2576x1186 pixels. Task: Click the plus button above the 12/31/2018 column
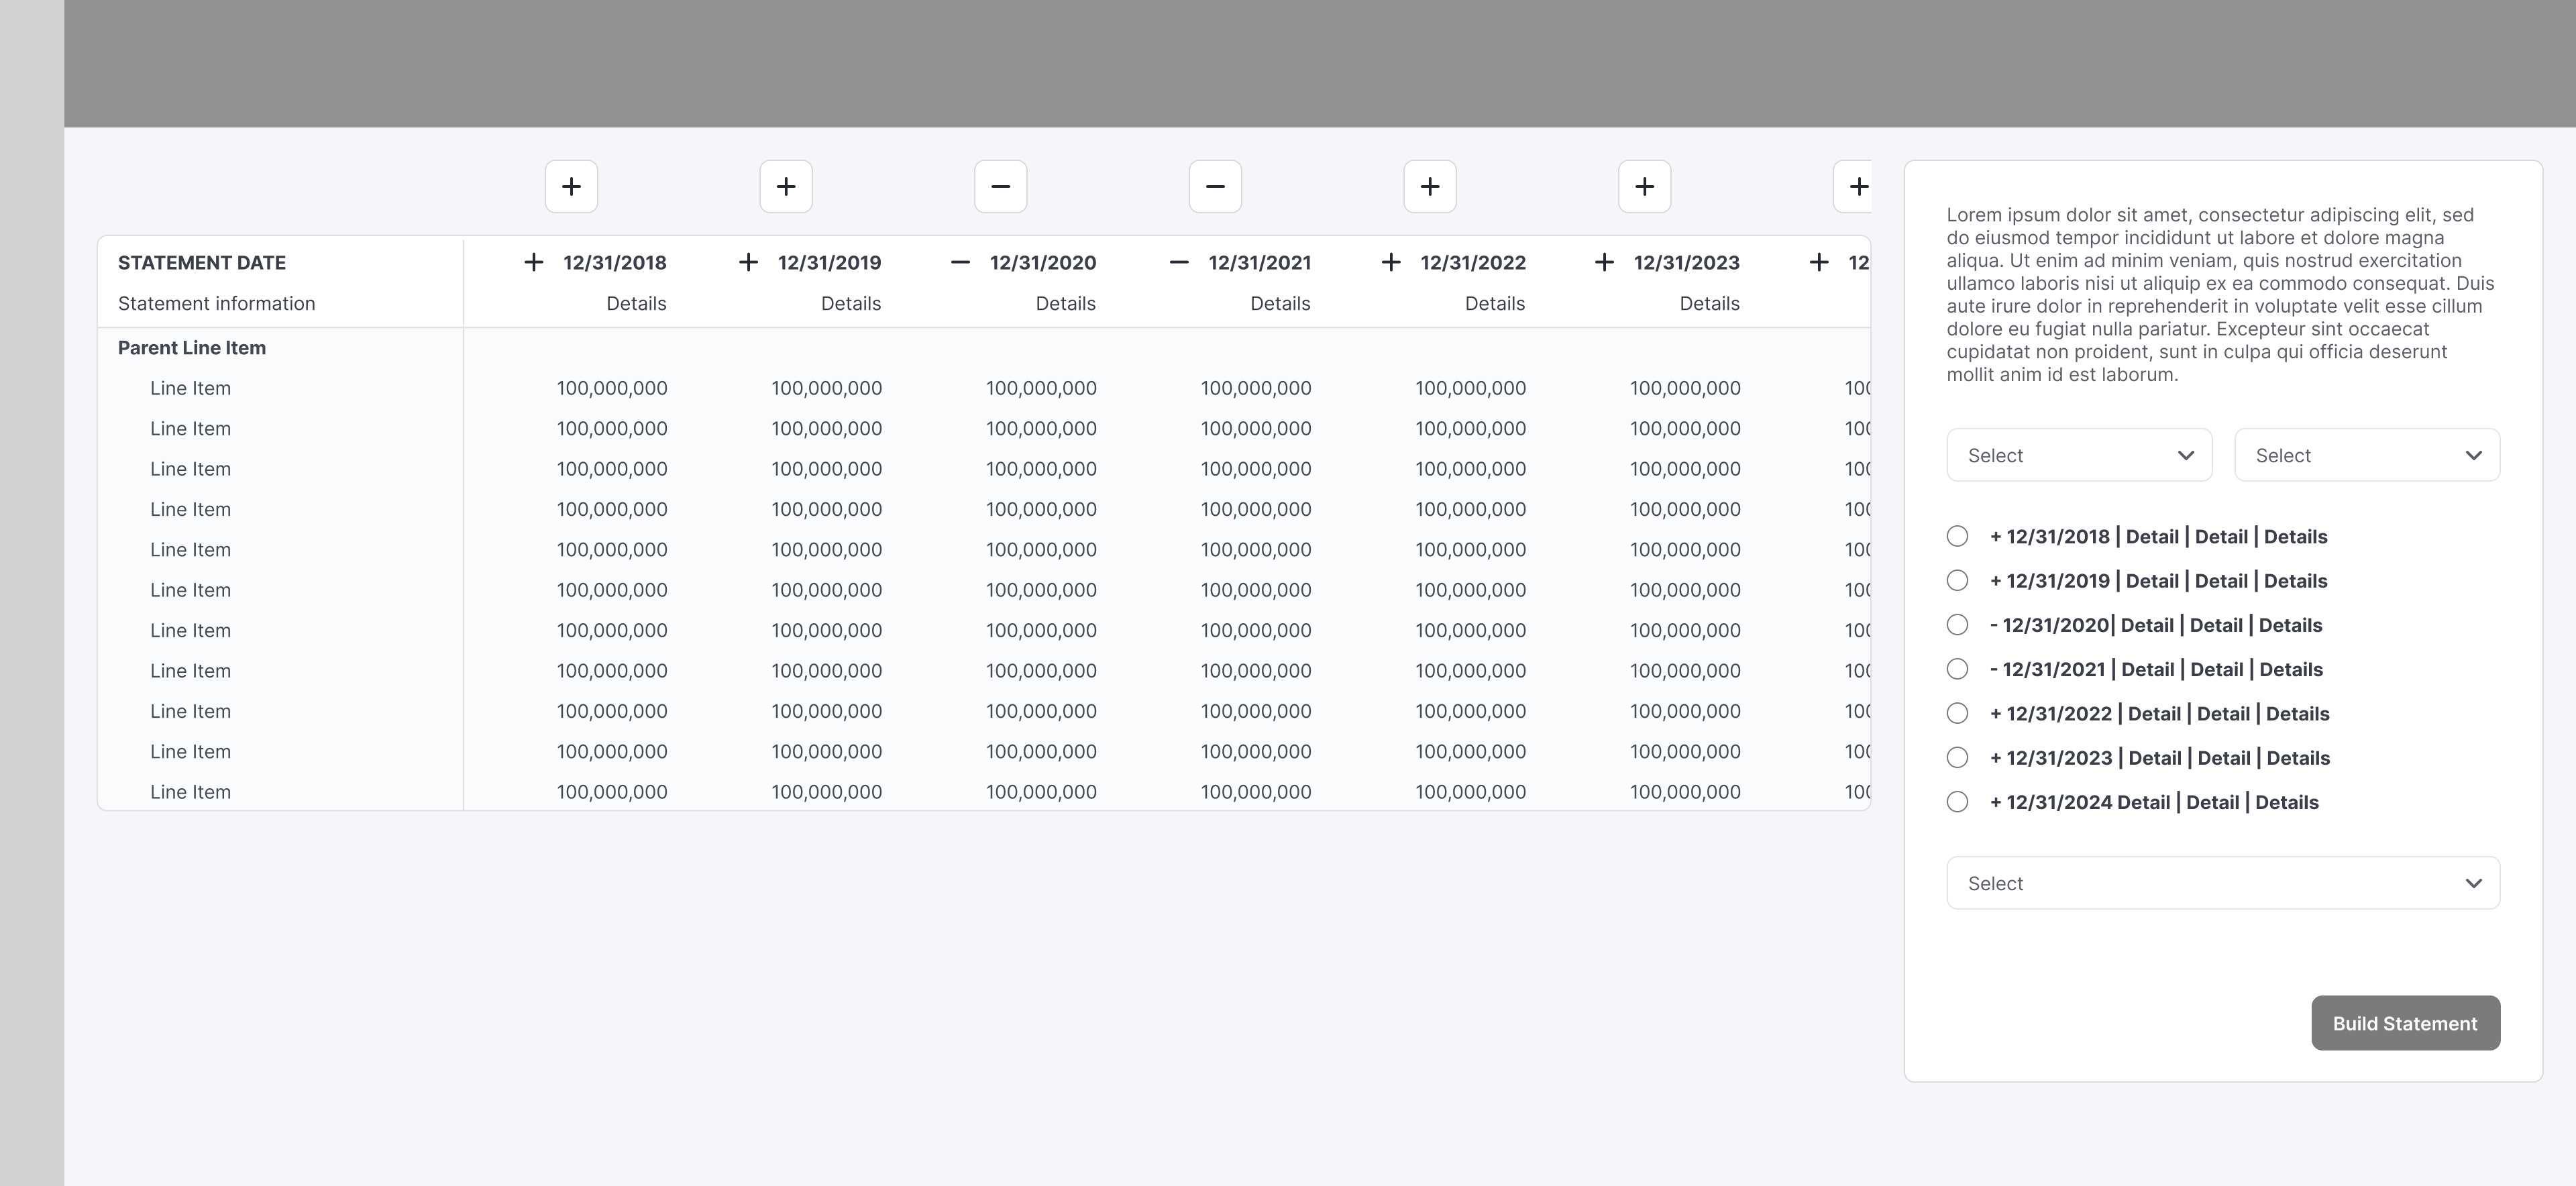(571, 186)
